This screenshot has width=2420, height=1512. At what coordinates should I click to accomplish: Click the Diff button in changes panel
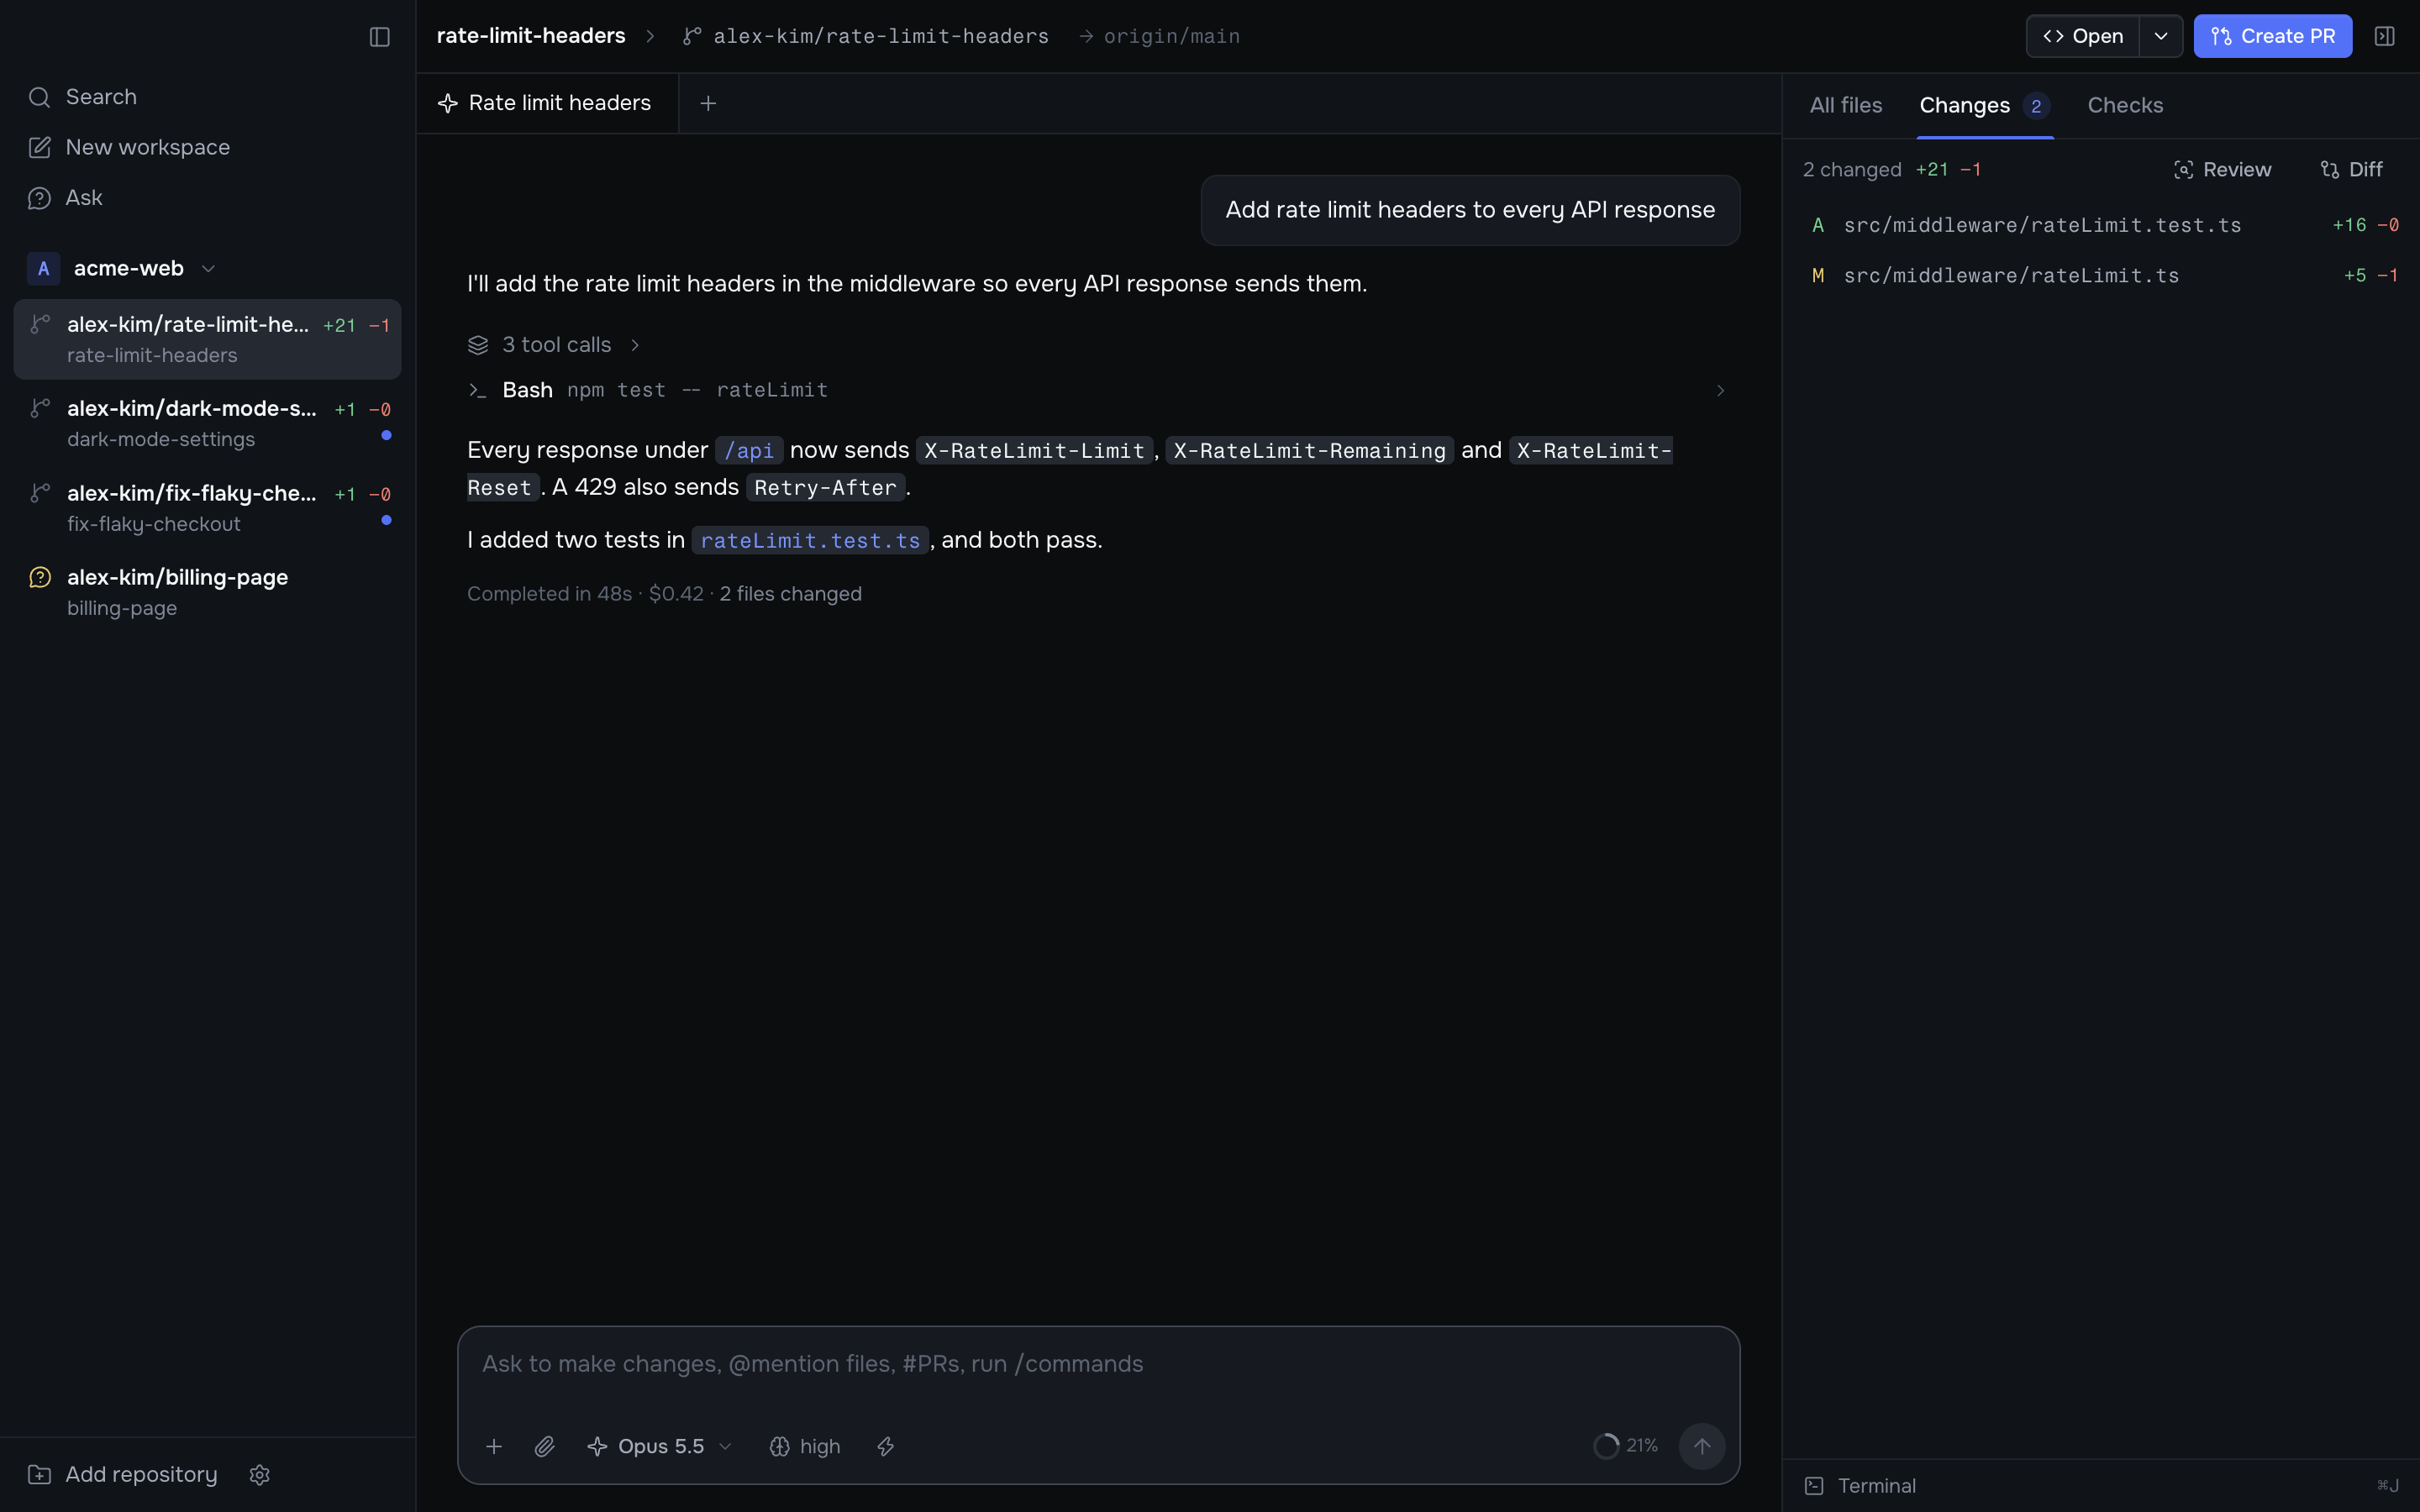click(x=2351, y=170)
